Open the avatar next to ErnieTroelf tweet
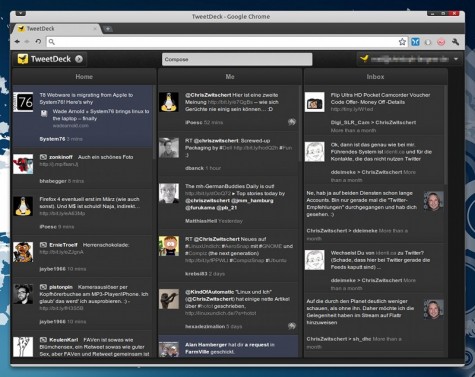Screen dimensions: 475x377 (23, 252)
